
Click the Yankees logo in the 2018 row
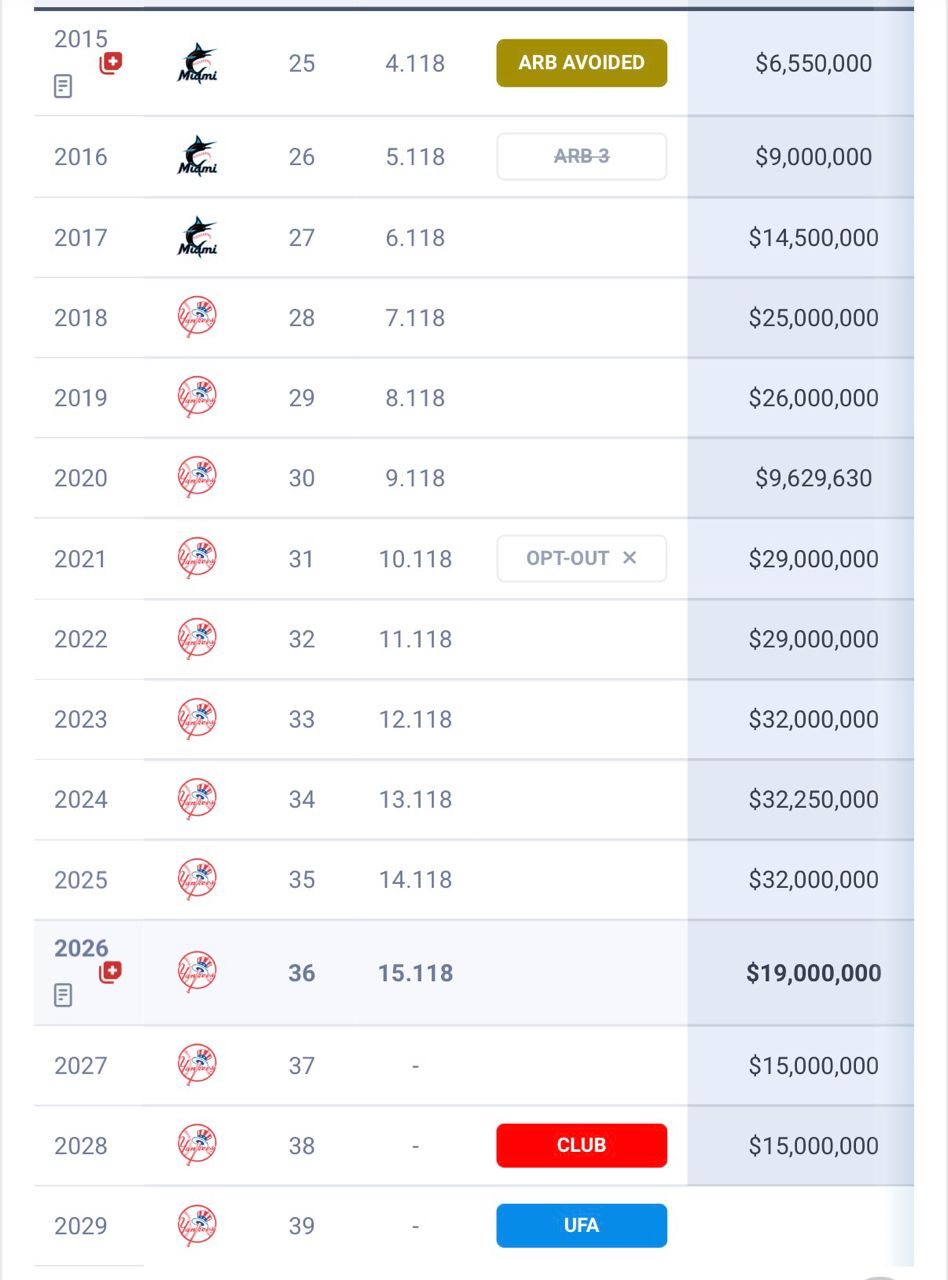pyautogui.click(x=197, y=317)
